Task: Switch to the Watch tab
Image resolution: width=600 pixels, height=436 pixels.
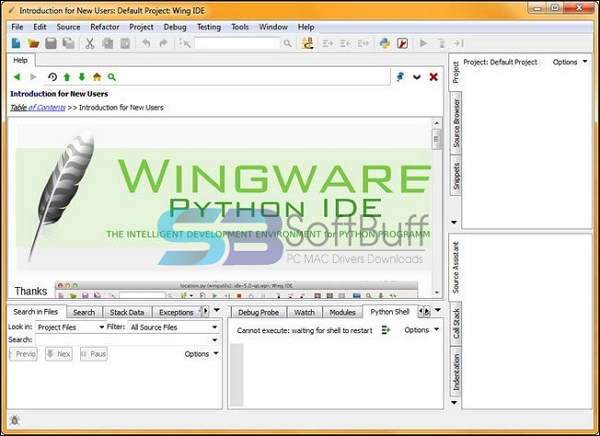Action: [x=305, y=312]
